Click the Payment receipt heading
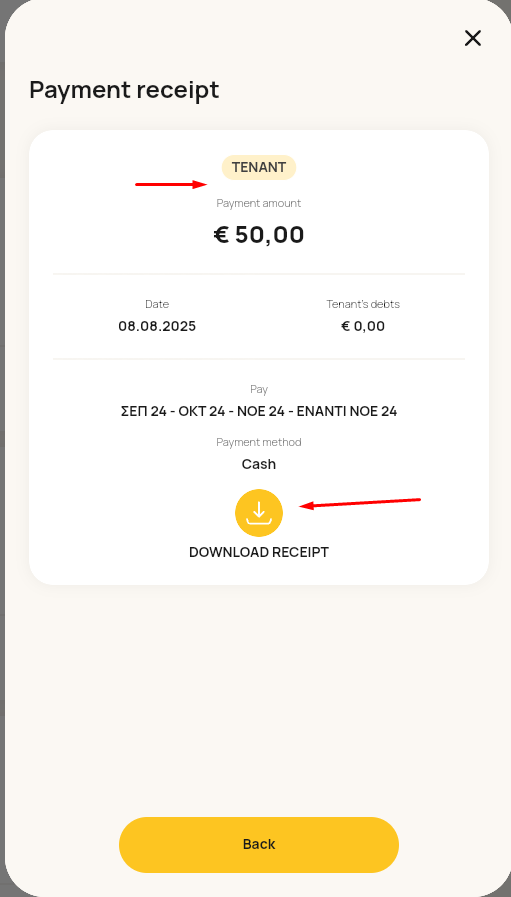The height and width of the screenshot is (897, 511). tap(124, 90)
